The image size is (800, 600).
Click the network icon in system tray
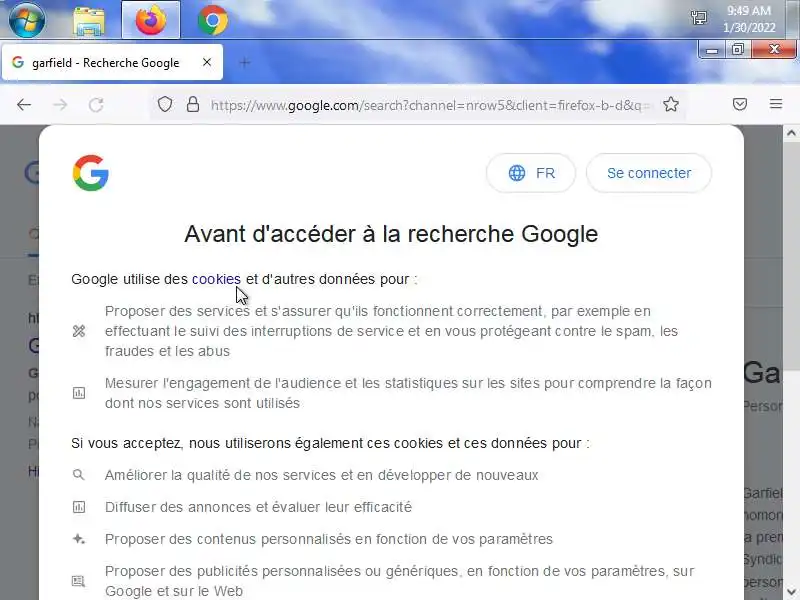pyautogui.click(x=698, y=18)
